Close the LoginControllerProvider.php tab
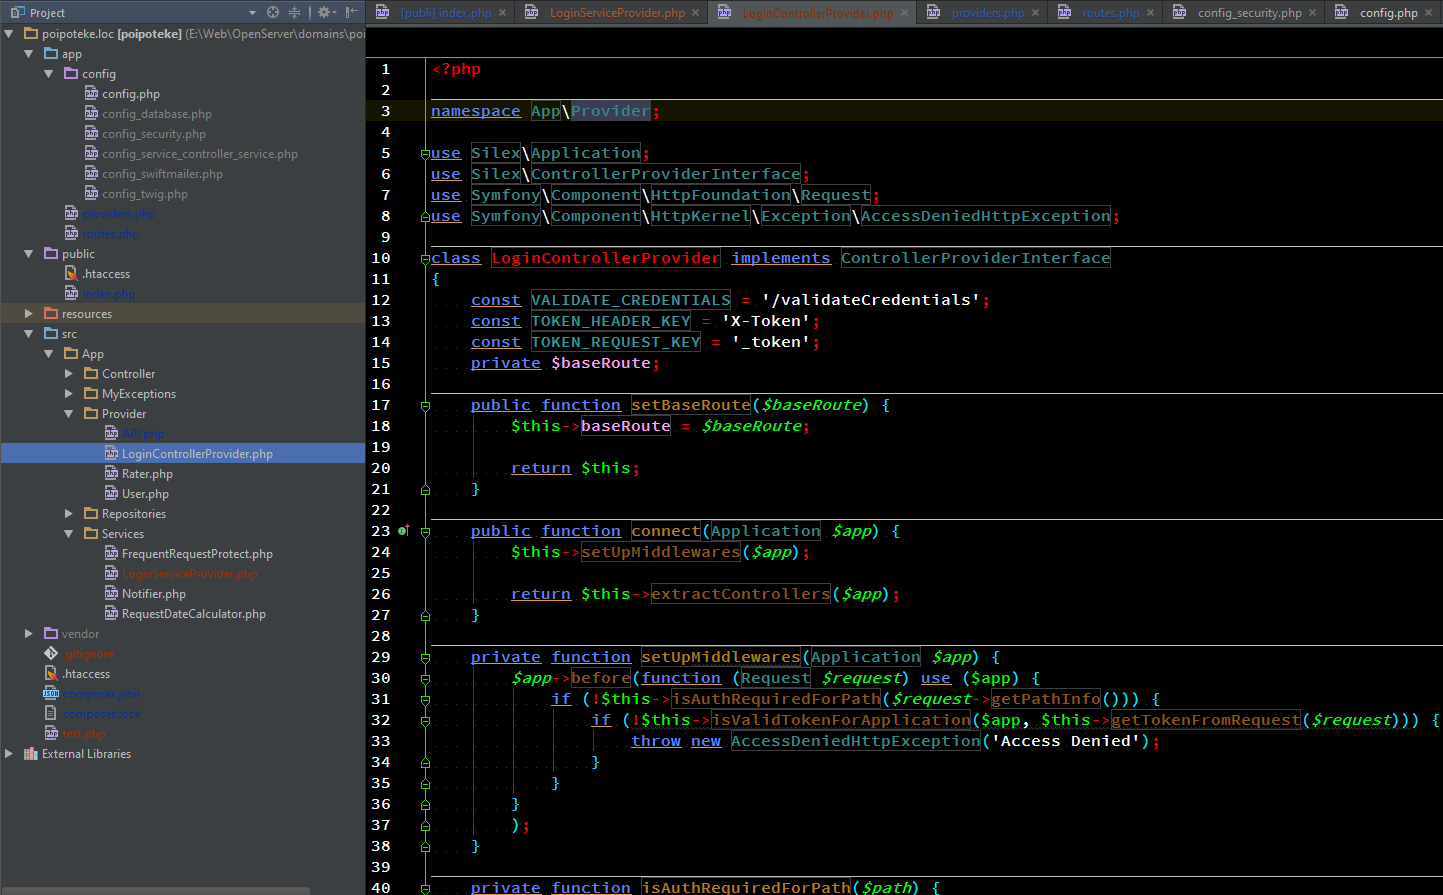 point(904,13)
